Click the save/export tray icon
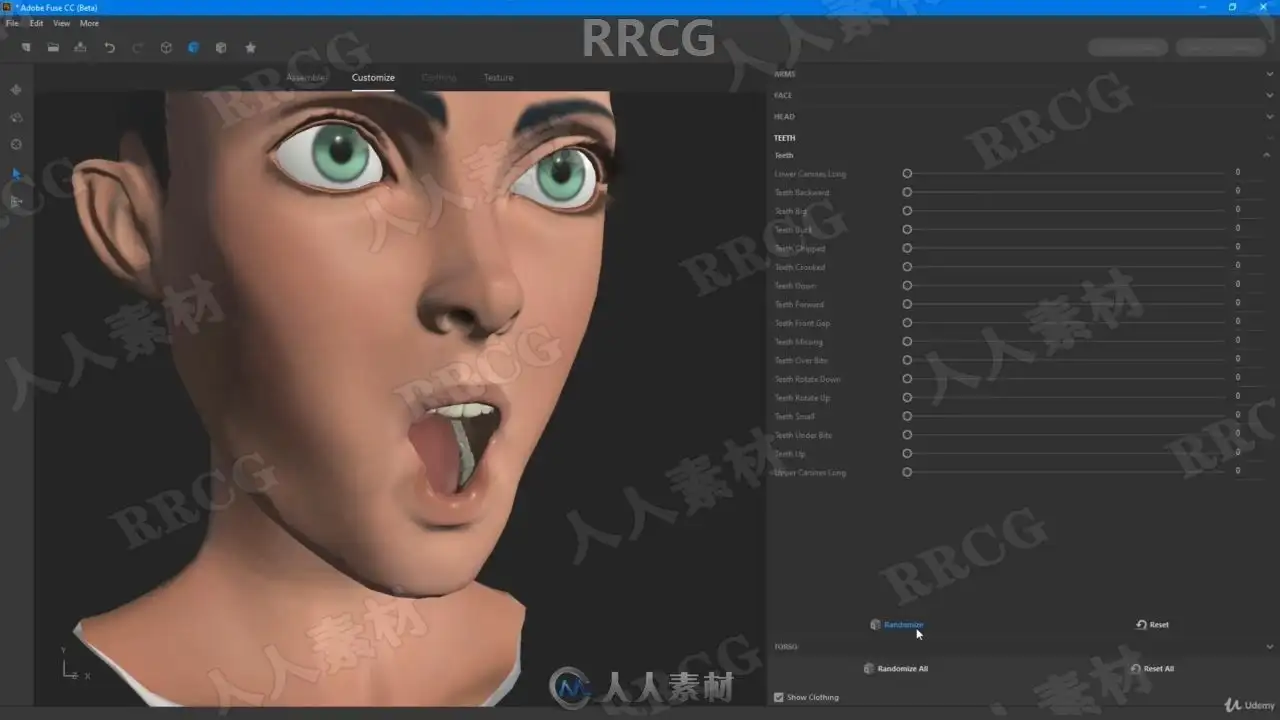 point(80,47)
